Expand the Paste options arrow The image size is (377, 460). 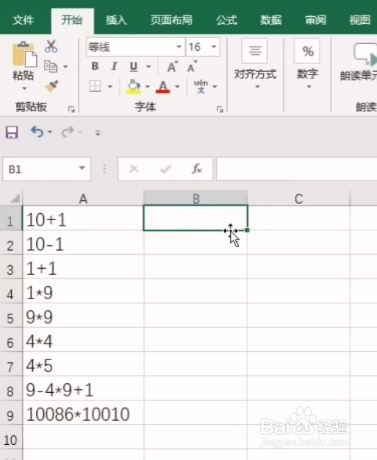click(24, 88)
